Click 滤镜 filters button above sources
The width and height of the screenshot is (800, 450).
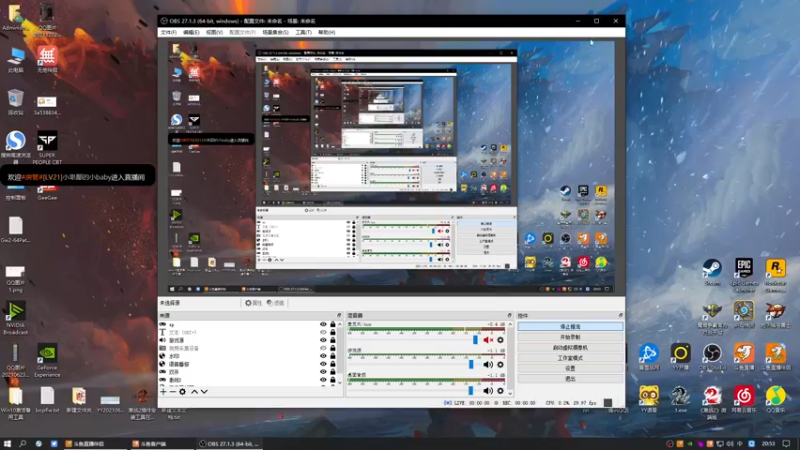coord(276,303)
